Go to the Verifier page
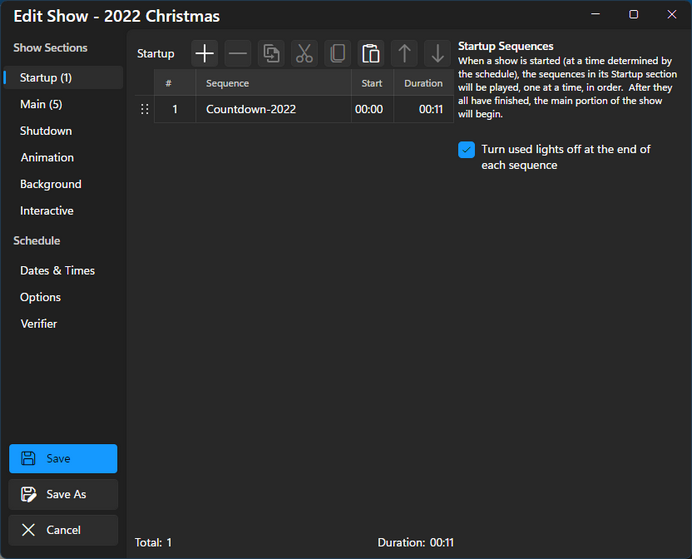This screenshot has height=559, width=692. coord(39,324)
